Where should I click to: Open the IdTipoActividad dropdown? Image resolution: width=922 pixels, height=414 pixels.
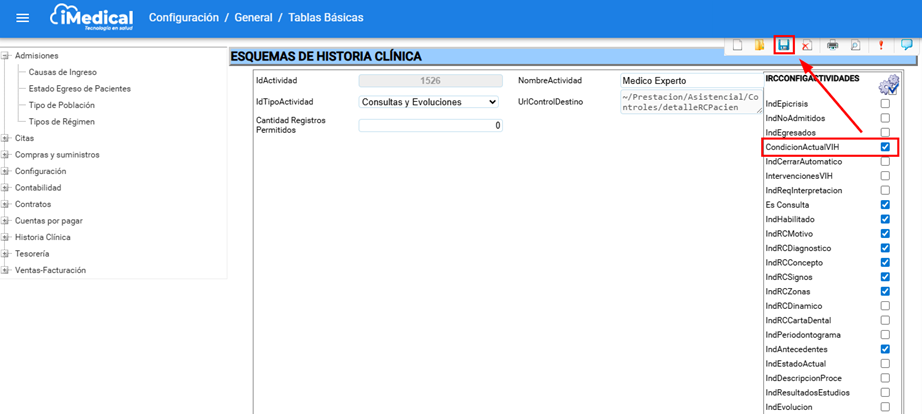click(x=428, y=101)
